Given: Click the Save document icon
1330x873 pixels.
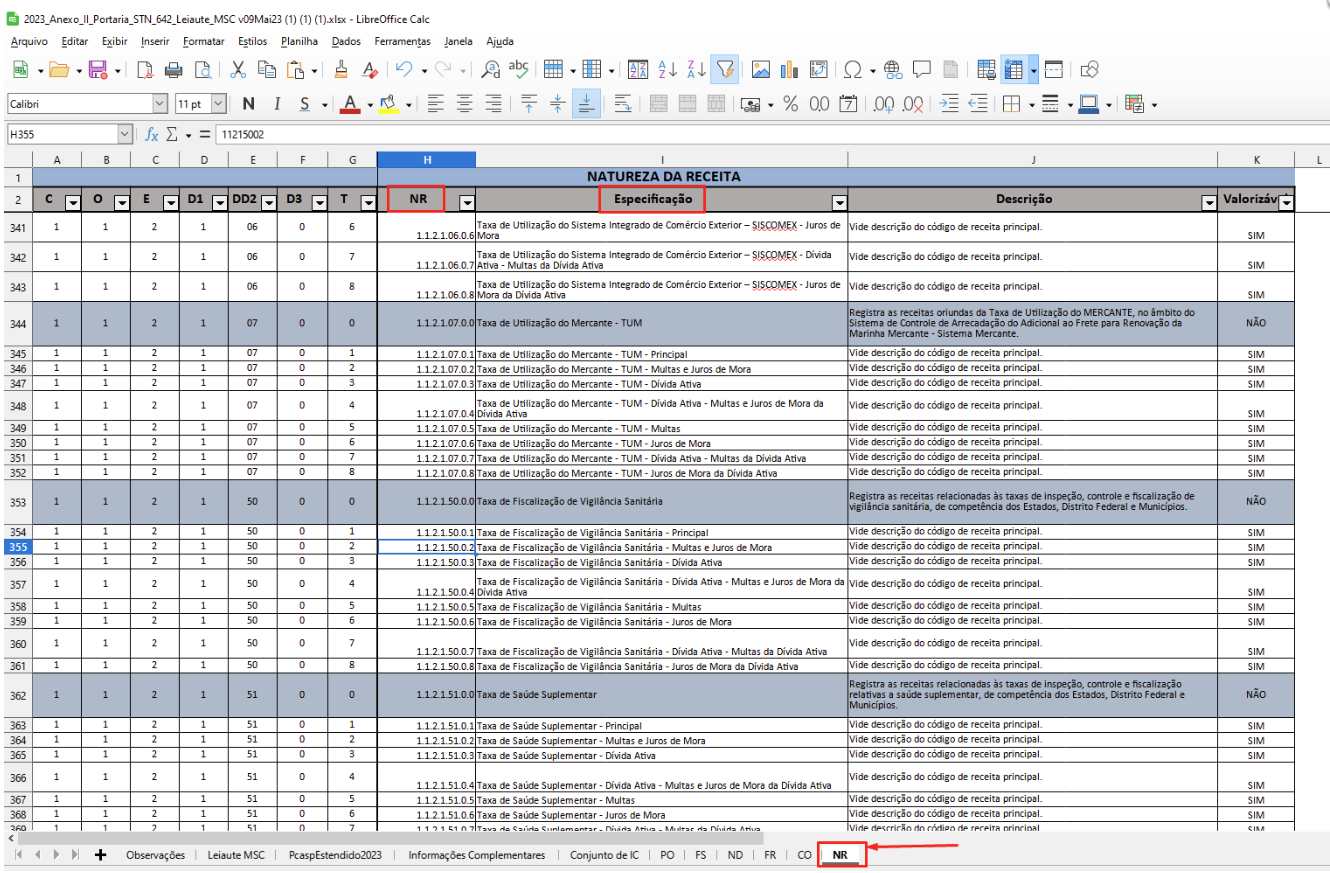Looking at the screenshot, I should pyautogui.click(x=98, y=69).
